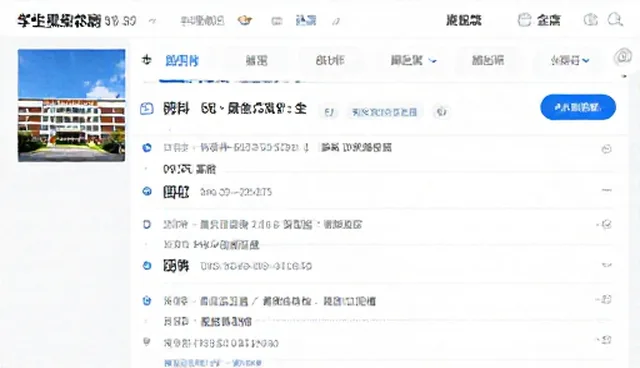Click the checkmark icon ending the third list row
The height and width of the screenshot is (368, 640).
607,224
